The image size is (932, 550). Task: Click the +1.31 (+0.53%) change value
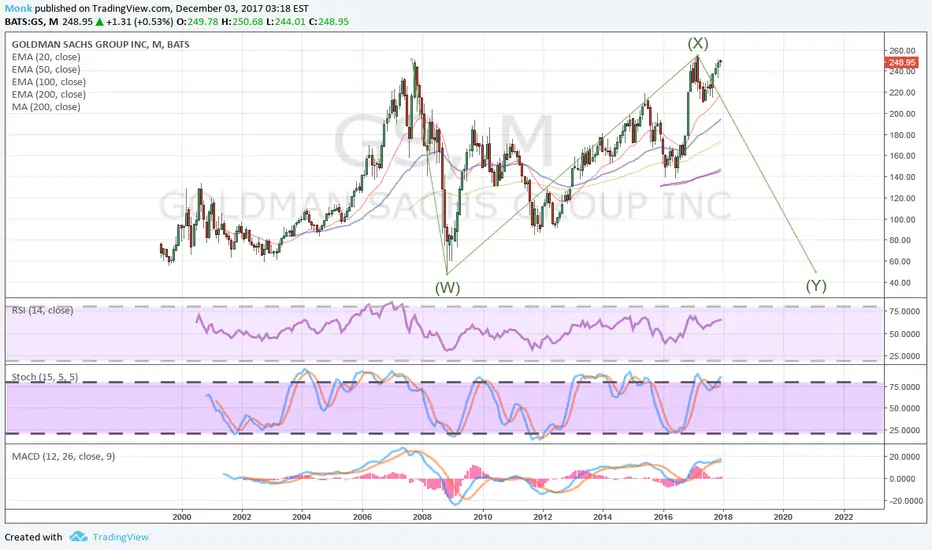point(141,21)
